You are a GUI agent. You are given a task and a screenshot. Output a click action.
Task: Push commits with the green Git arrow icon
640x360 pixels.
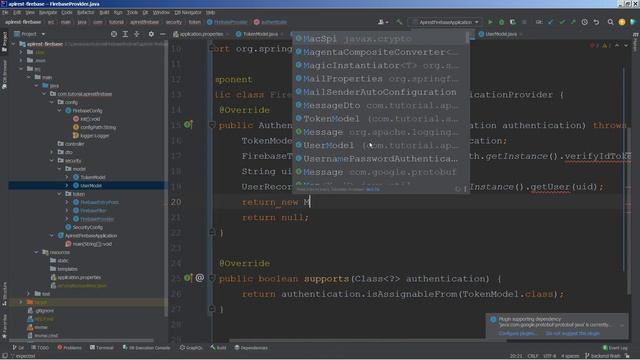click(x=573, y=22)
